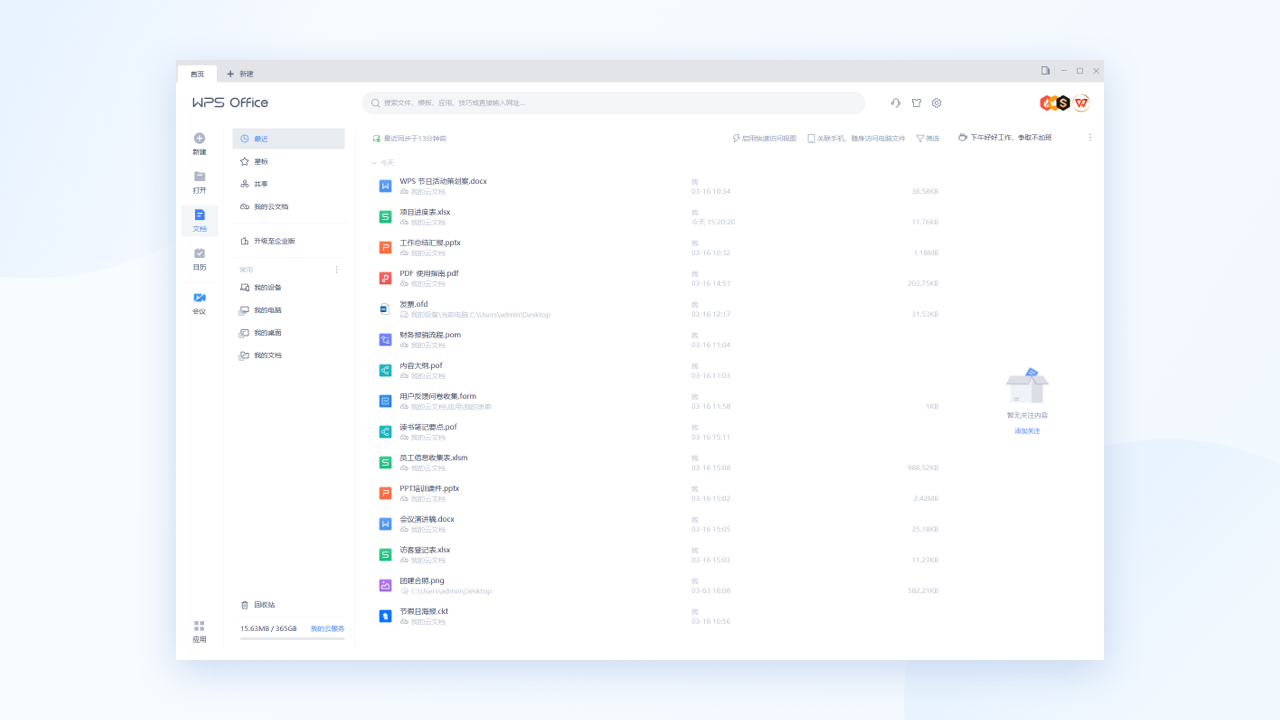Viewport: 1280px width, 720px height.
Task: Click the path C:\Users\admin\Desktop under 团建合照.png
Action: click(451, 591)
